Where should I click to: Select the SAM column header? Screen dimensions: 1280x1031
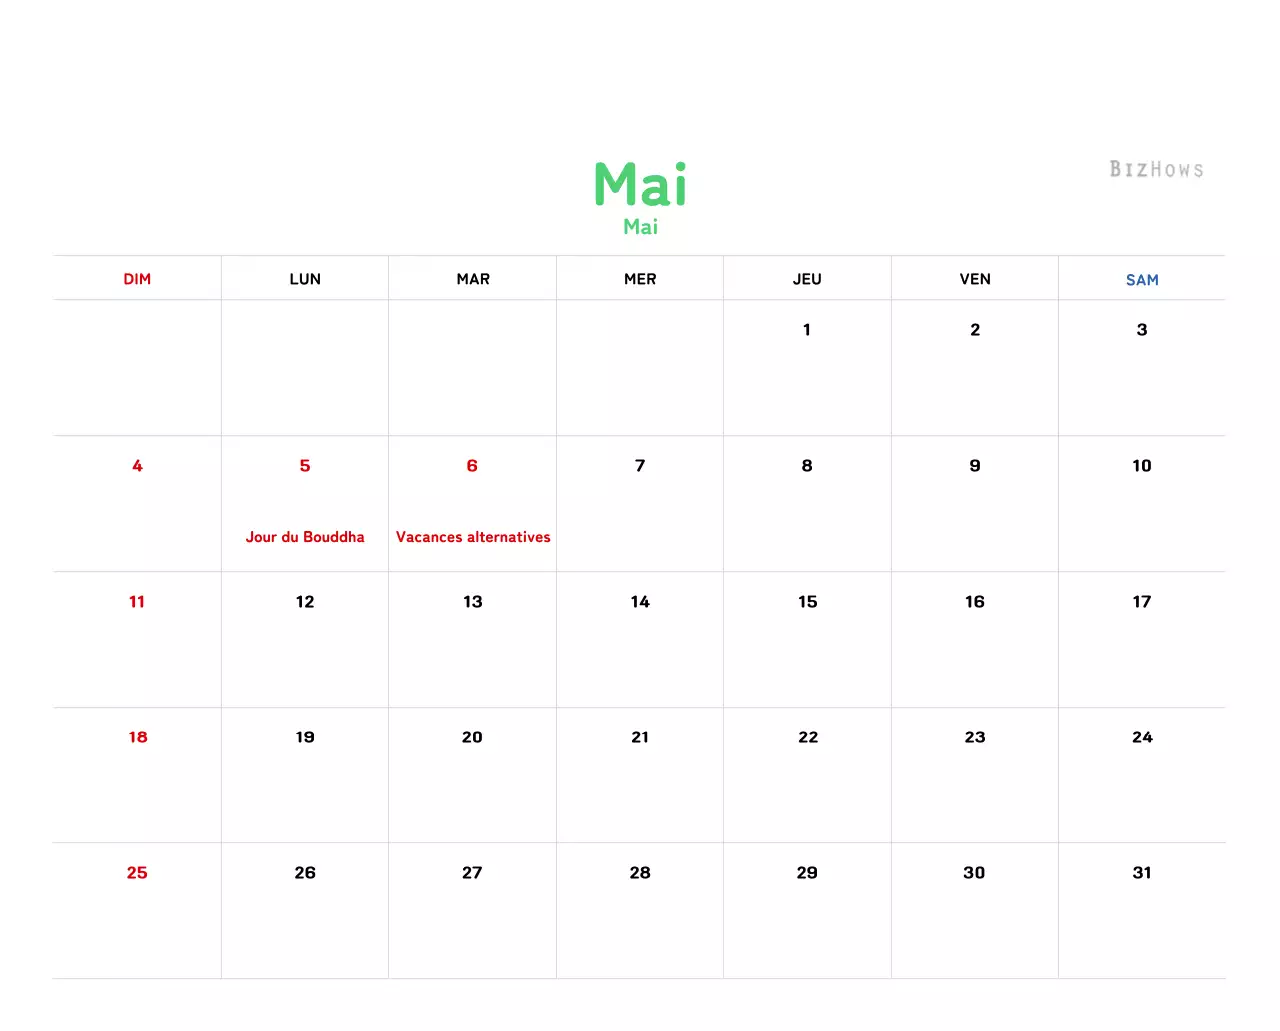(1142, 280)
